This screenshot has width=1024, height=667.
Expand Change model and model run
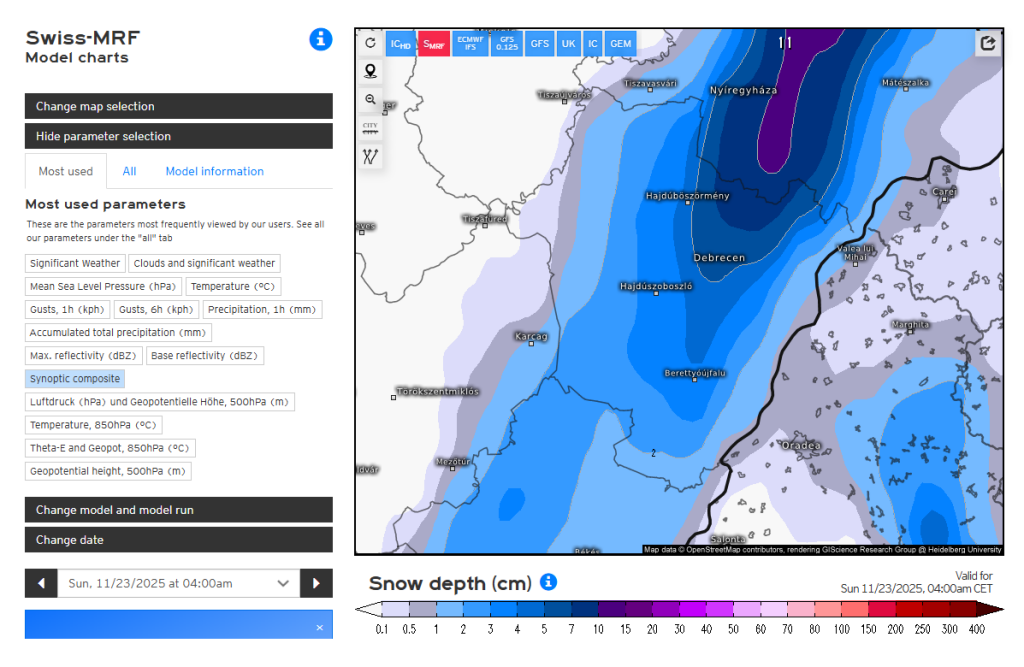[178, 510]
